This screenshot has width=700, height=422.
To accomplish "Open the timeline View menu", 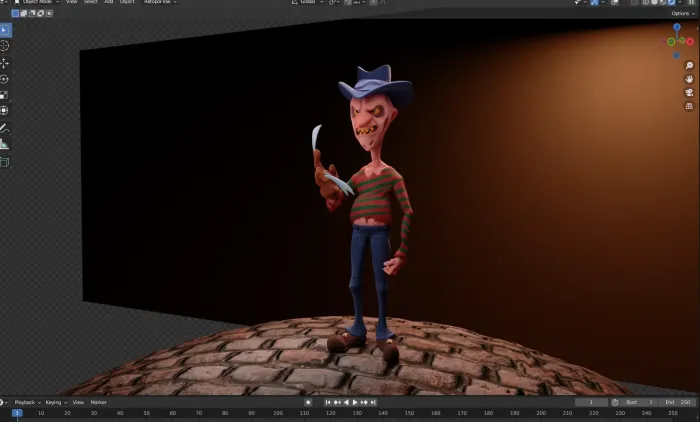I will [78, 402].
